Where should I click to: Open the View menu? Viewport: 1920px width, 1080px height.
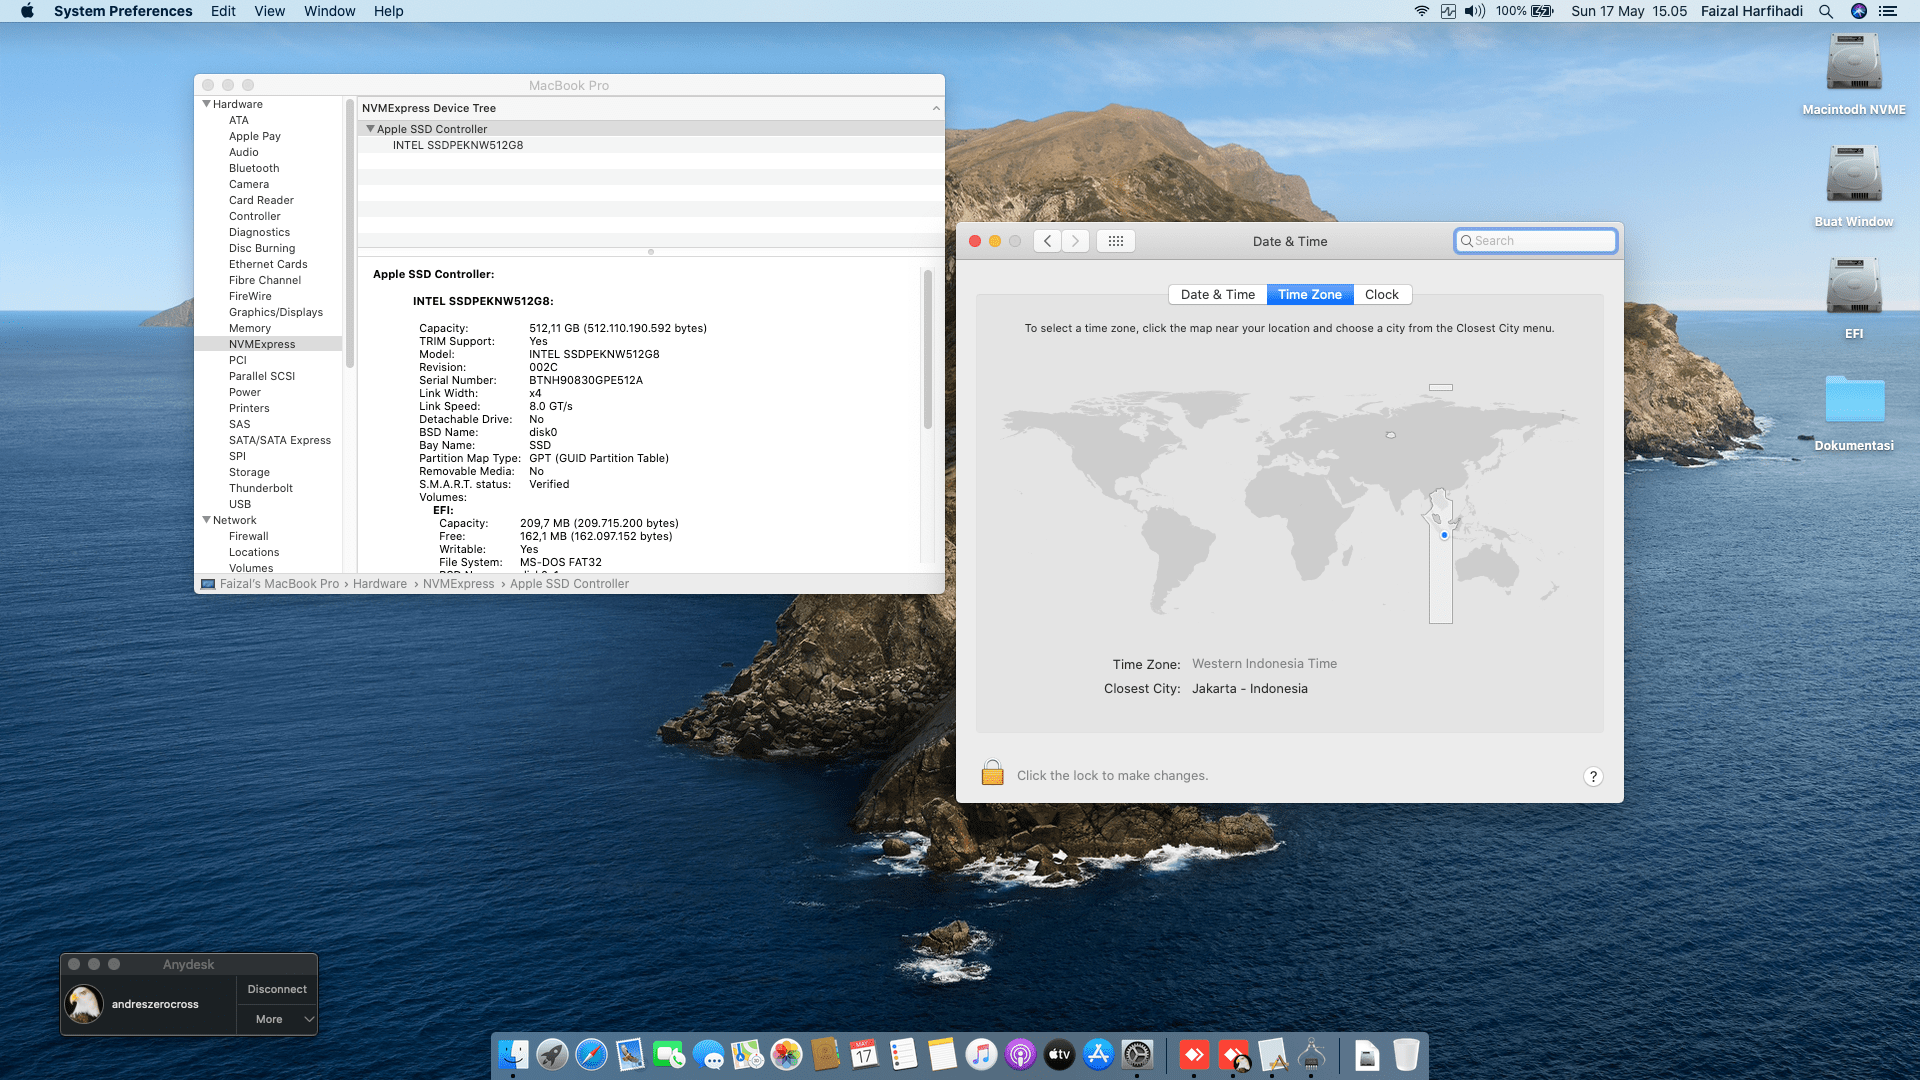tap(269, 11)
